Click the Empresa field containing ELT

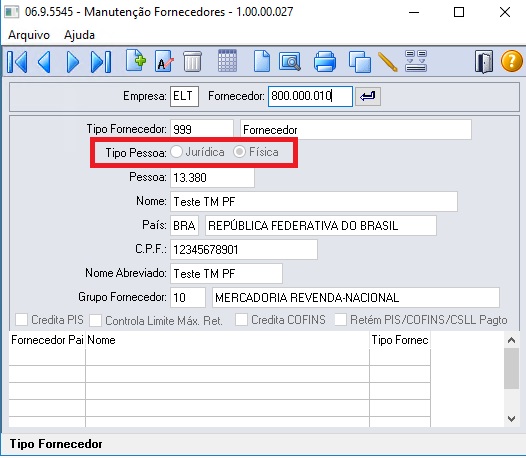tap(184, 97)
